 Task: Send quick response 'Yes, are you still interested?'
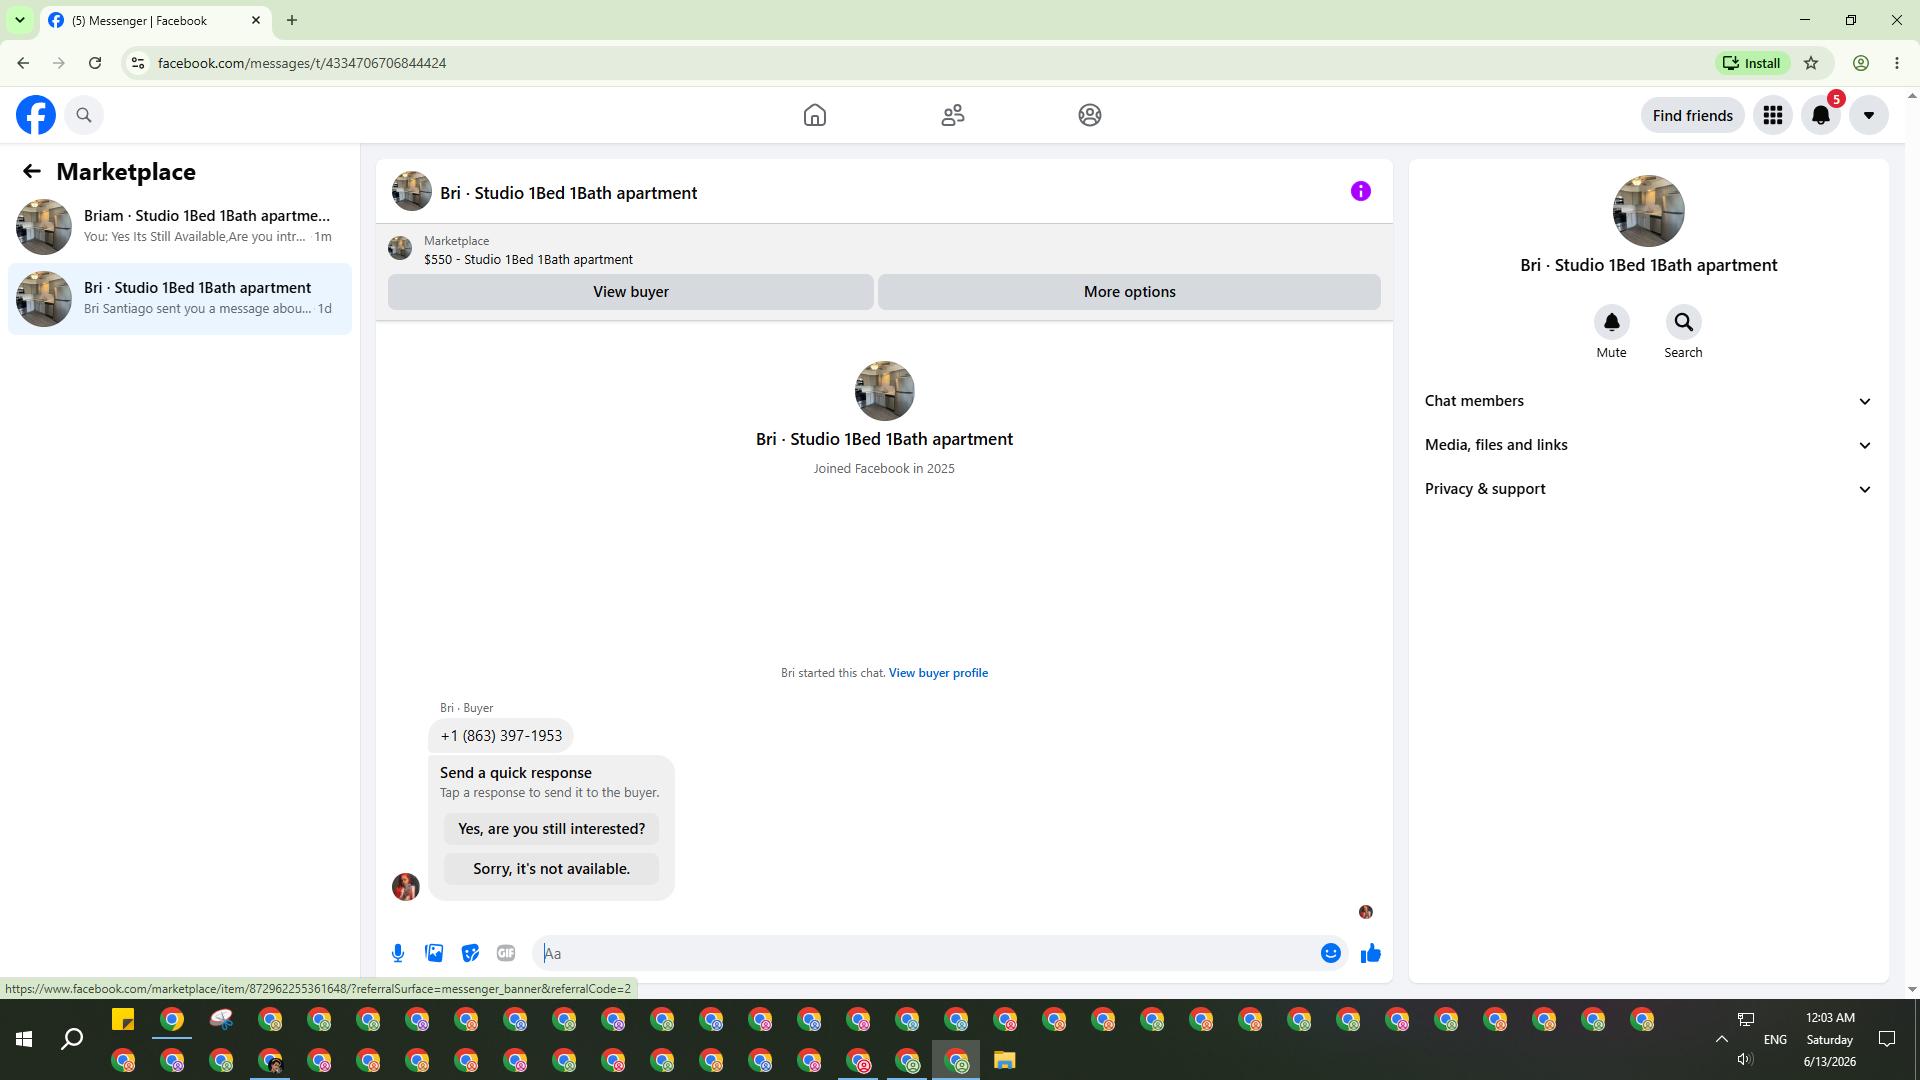coord(552,829)
